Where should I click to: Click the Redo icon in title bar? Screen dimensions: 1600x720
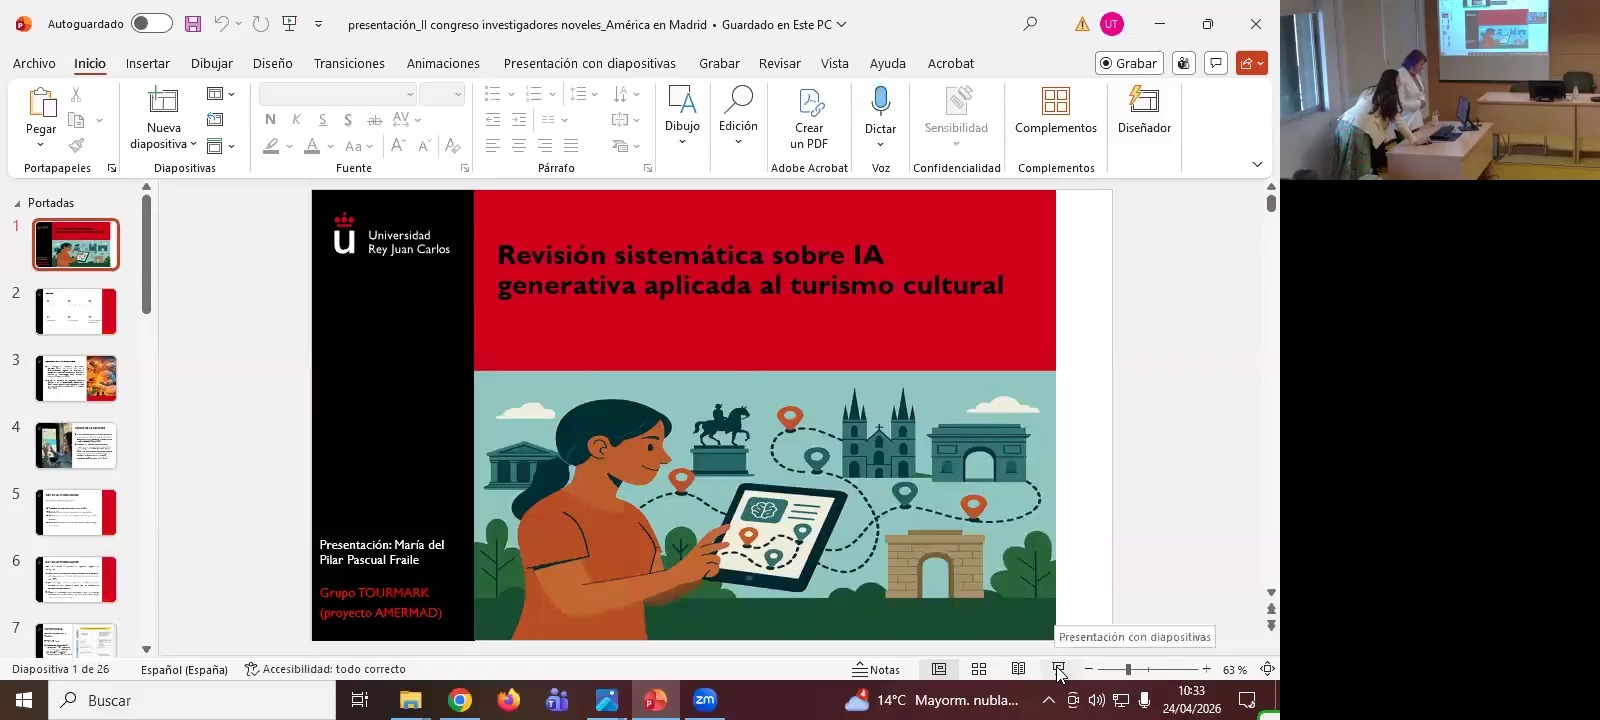coord(260,24)
